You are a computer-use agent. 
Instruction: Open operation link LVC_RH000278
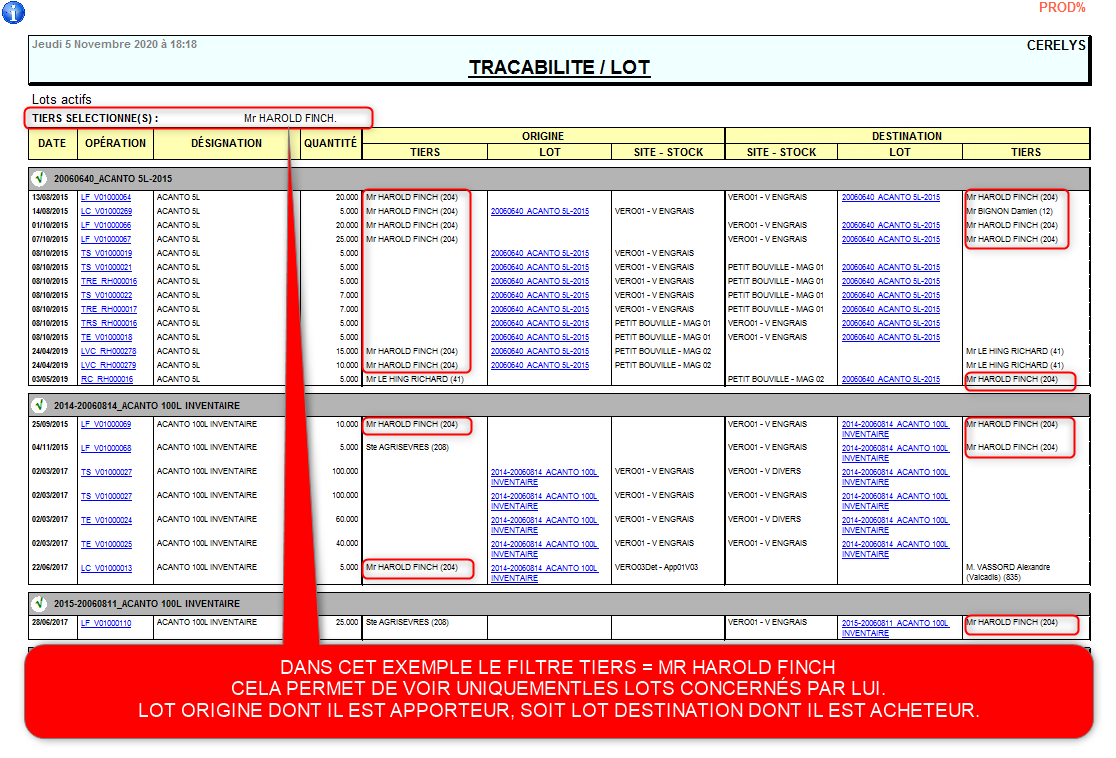tap(108, 351)
